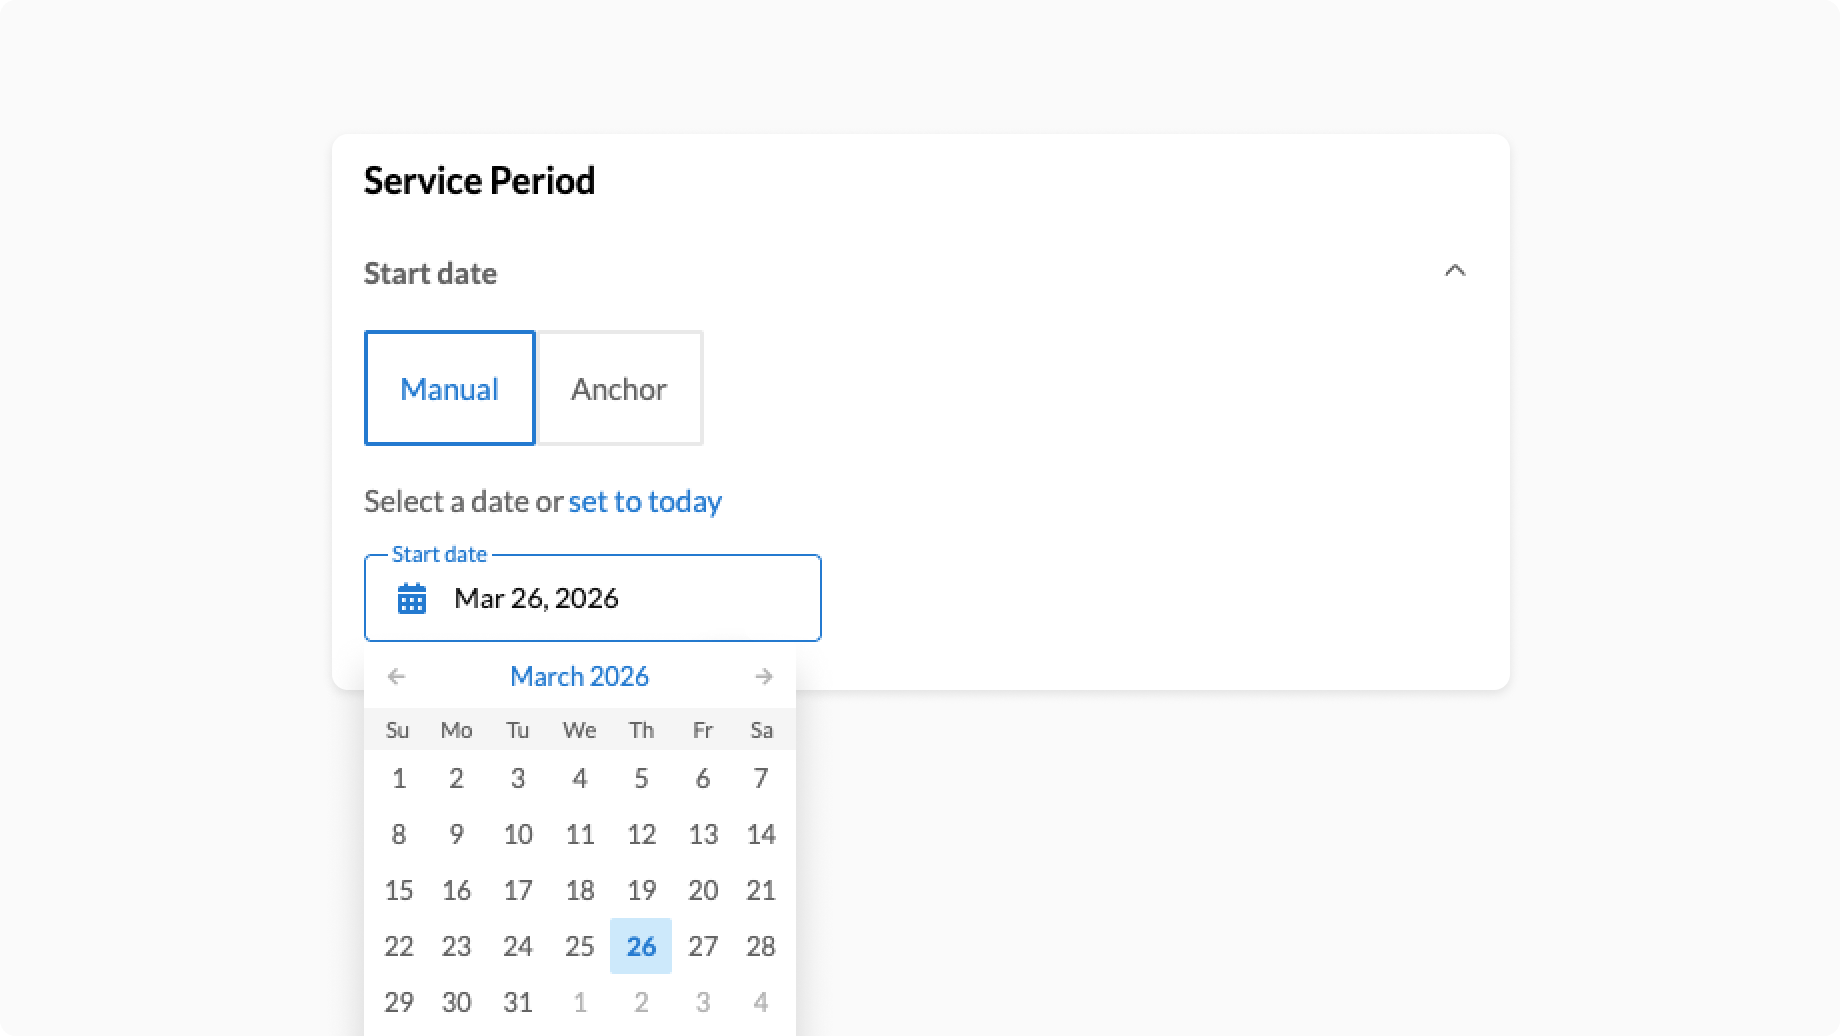The width and height of the screenshot is (1840, 1036).
Task: Open the March 2026 month selector
Action: point(579,676)
